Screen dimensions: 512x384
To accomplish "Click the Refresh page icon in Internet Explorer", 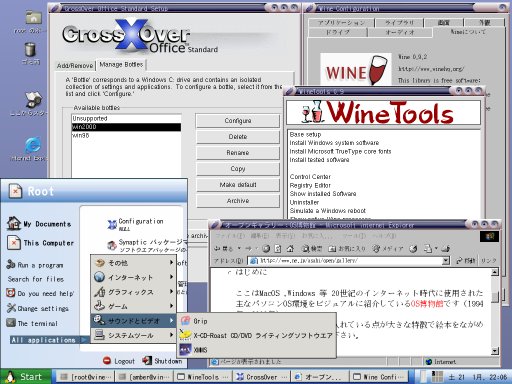I will [278, 248].
